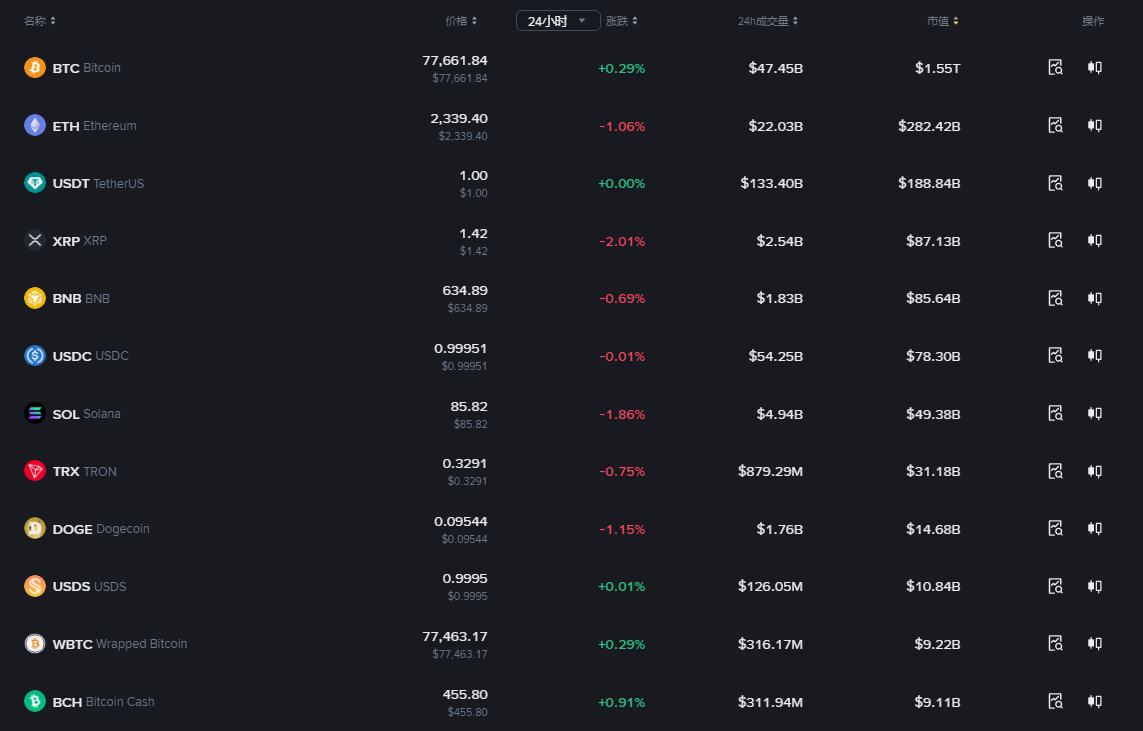
Task: Click the Dogecoin coin logo
Action: 34,528
